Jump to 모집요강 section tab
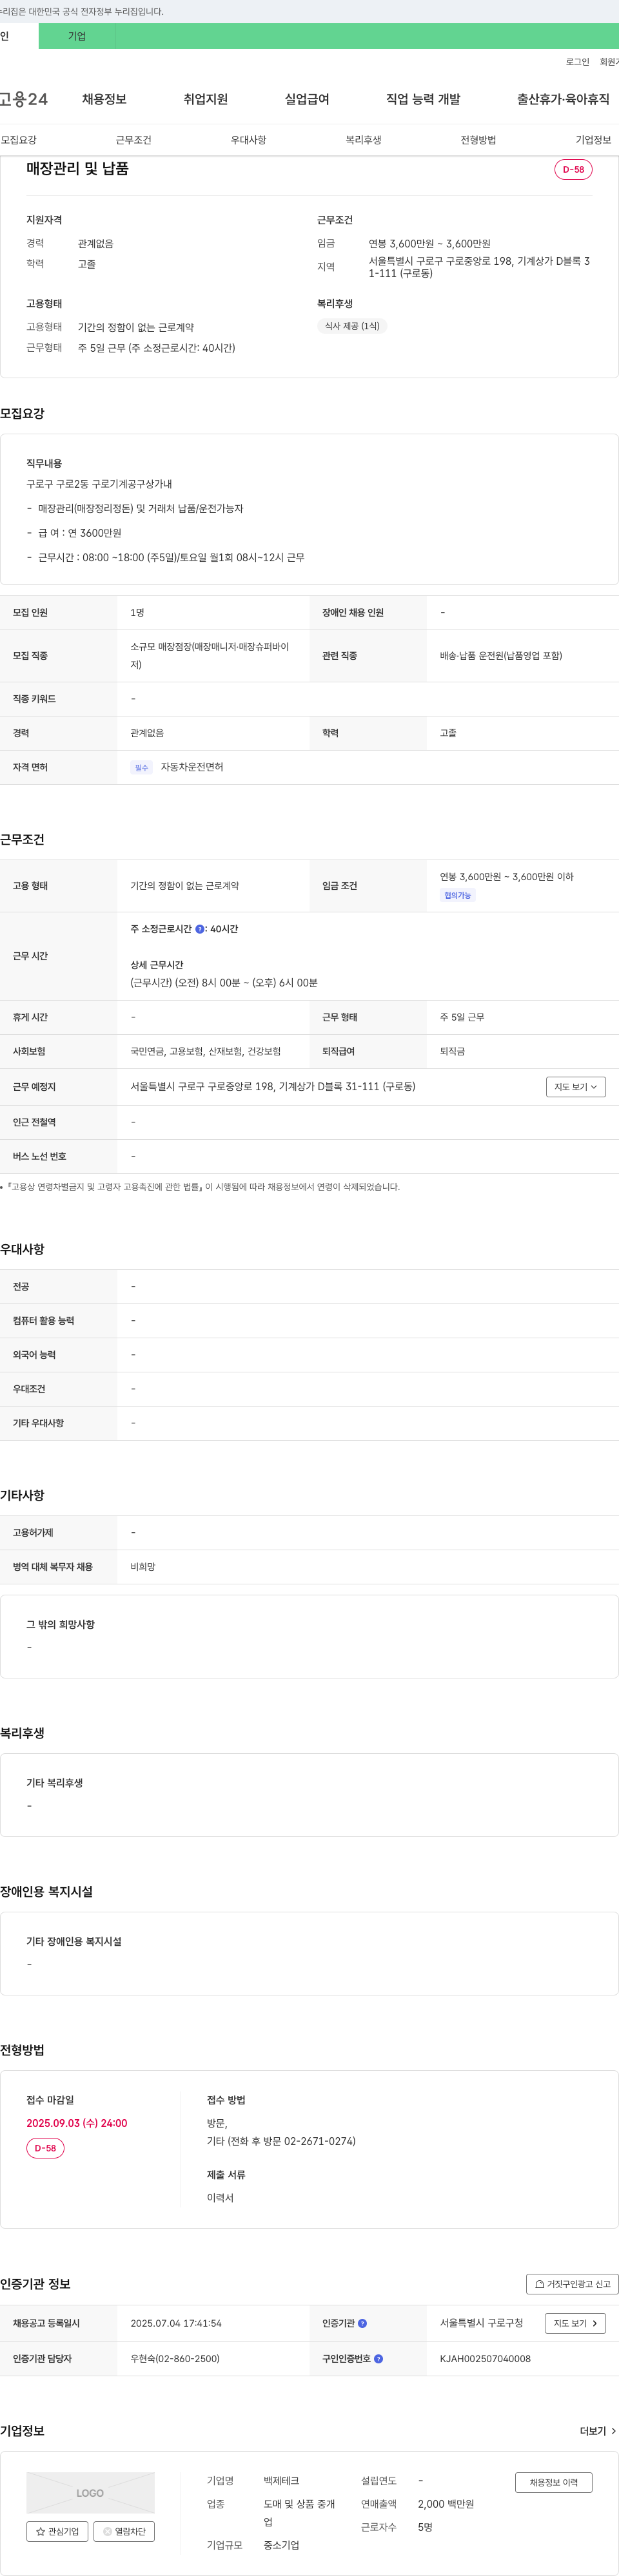The width and height of the screenshot is (619, 2576). 18,140
